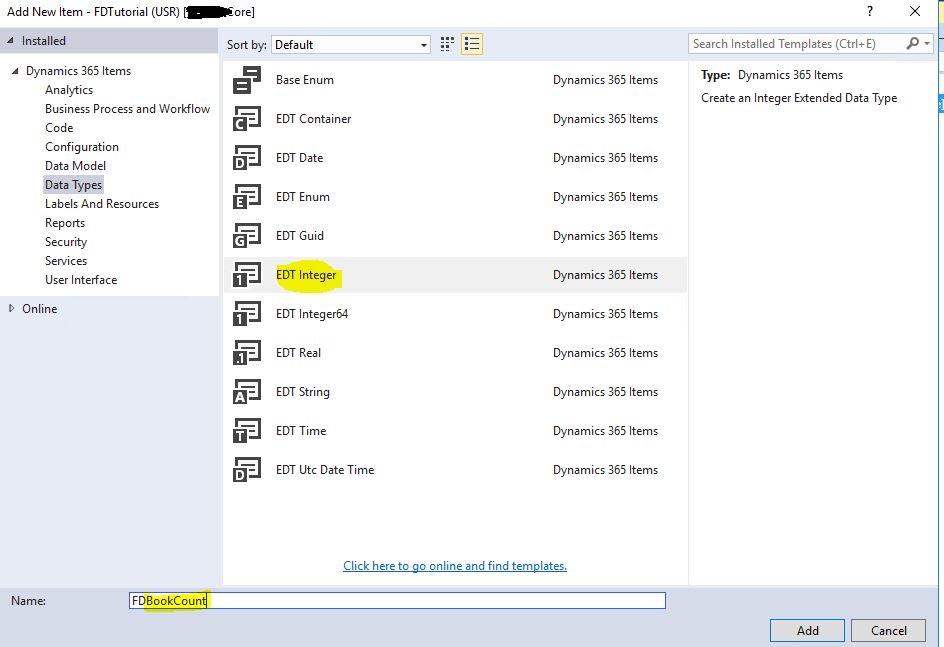The height and width of the screenshot is (647, 944).
Task: Click the search magnifier icon
Action: (x=913, y=43)
